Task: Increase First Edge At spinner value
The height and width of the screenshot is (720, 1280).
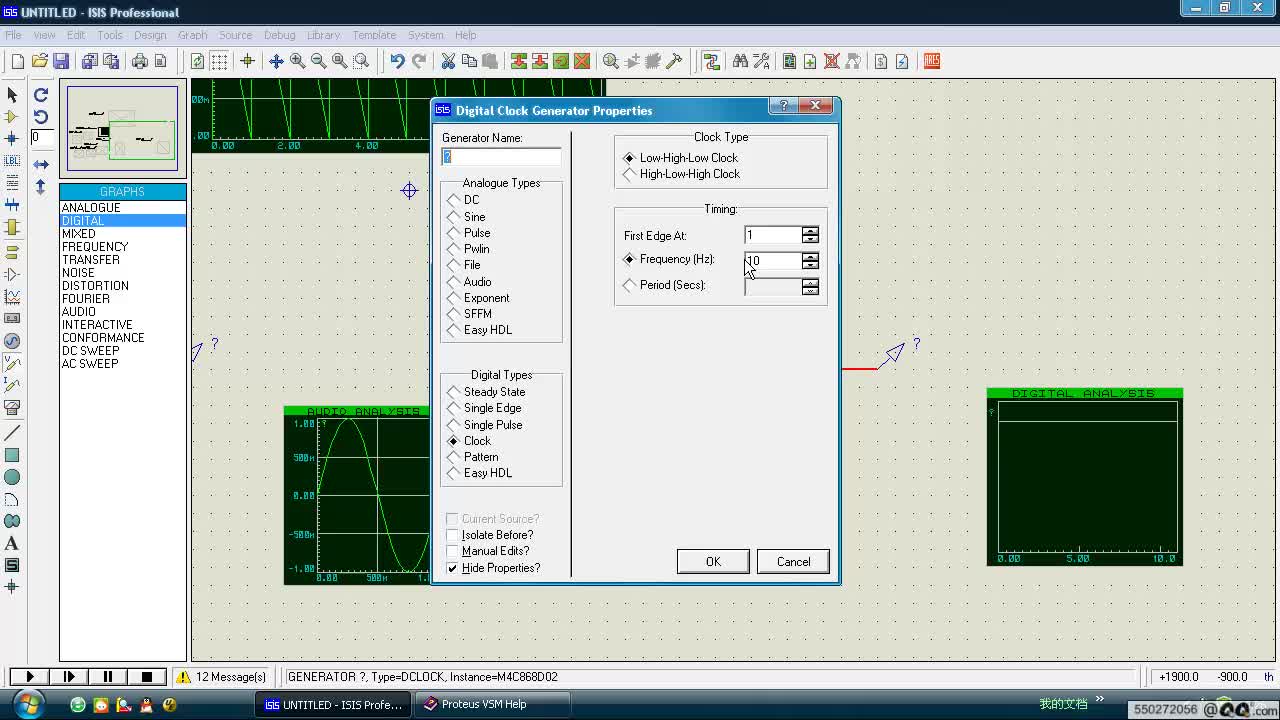Action: pyautogui.click(x=810, y=231)
